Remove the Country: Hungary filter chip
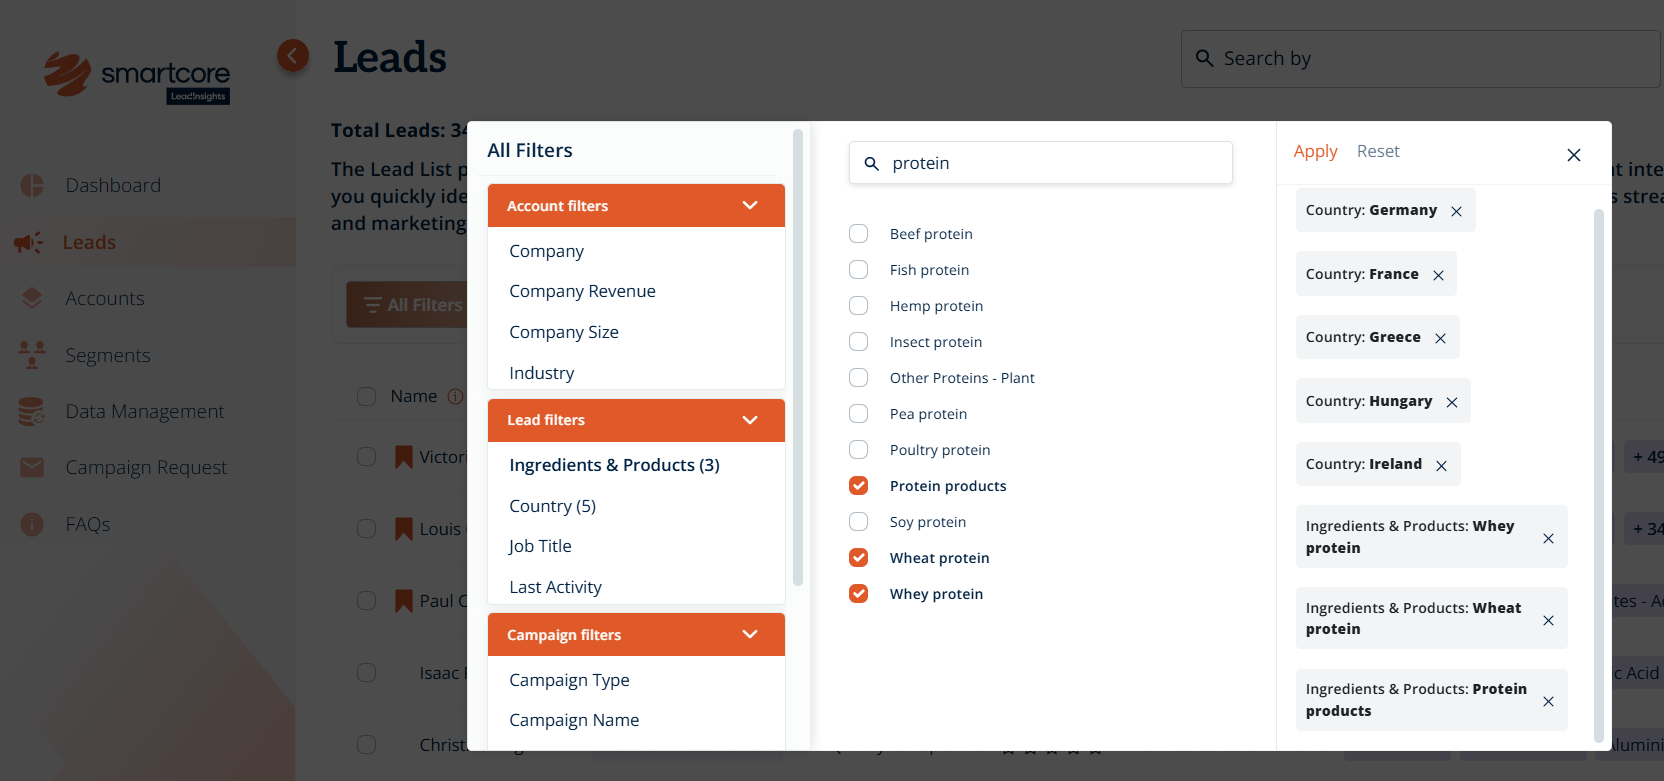 coord(1451,402)
